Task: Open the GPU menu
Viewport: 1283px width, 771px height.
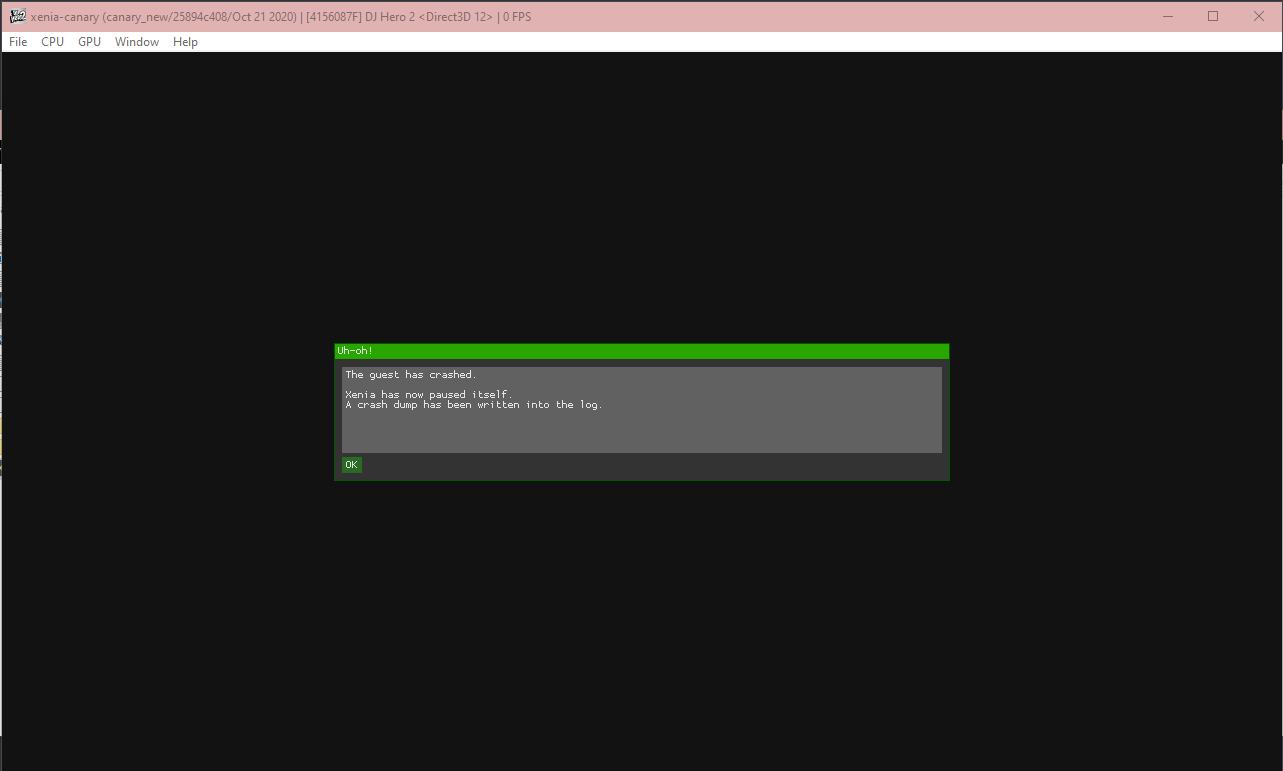Action: [89, 42]
